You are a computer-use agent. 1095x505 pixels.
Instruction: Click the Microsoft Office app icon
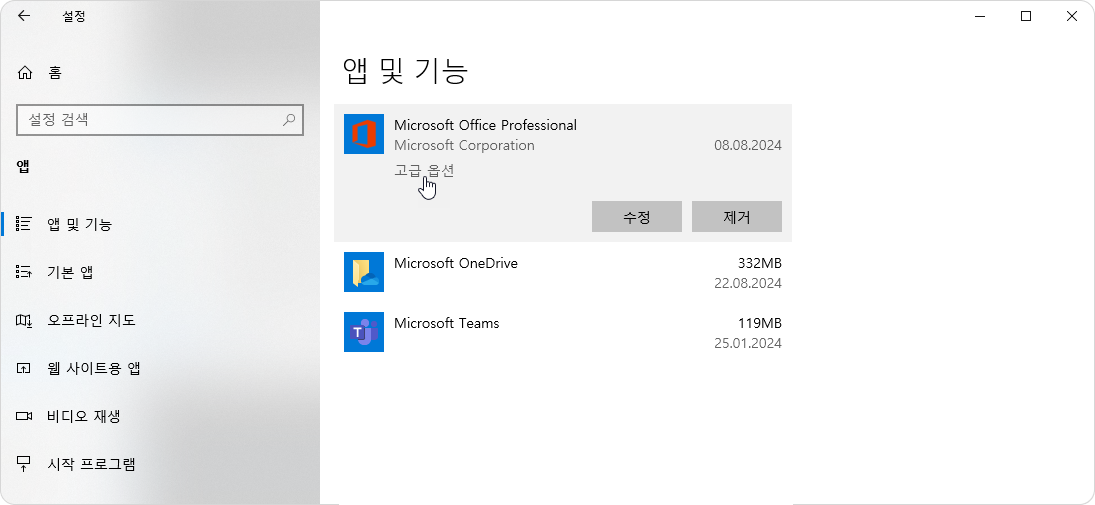[x=364, y=134]
